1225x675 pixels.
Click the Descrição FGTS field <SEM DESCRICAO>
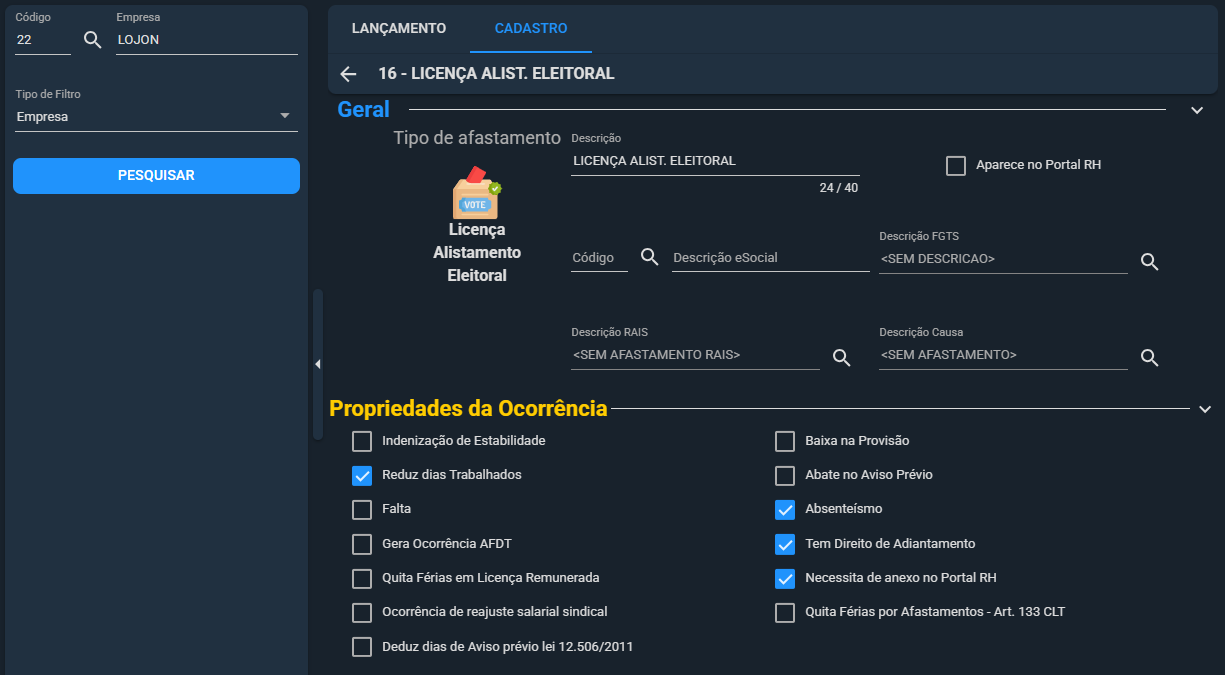point(1003,260)
